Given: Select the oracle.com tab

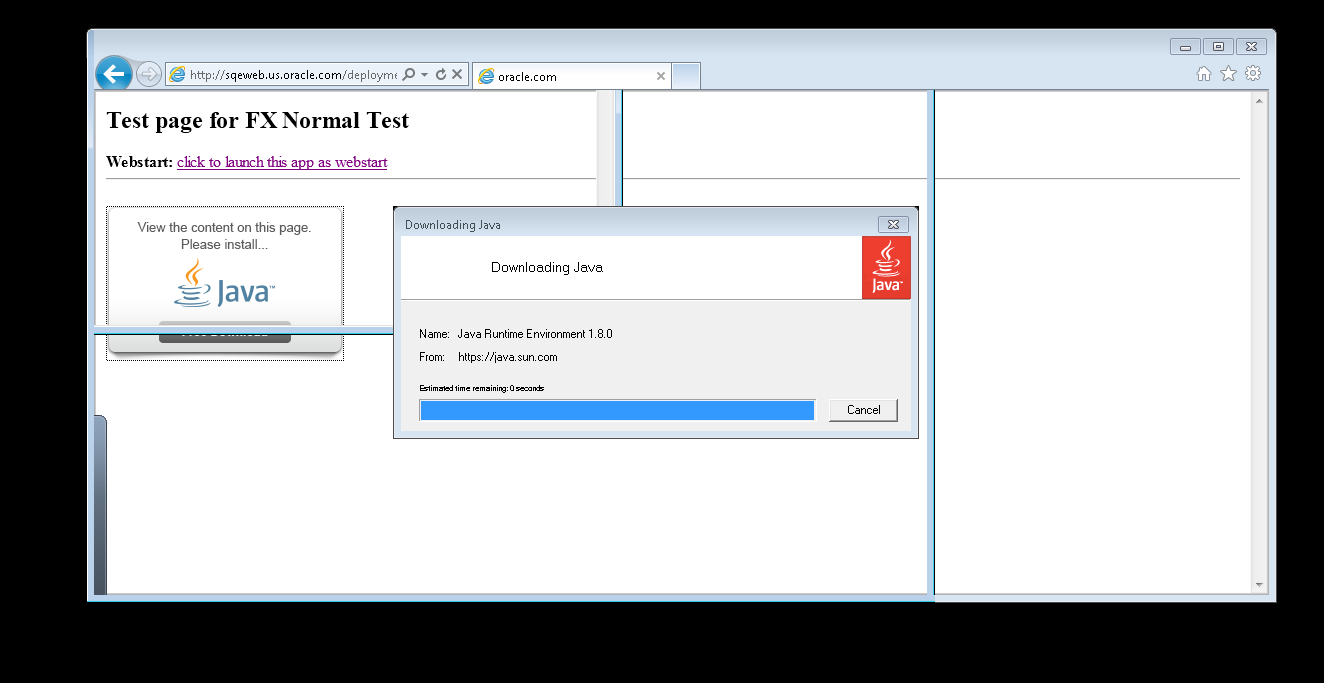Looking at the screenshot, I should coord(565,76).
